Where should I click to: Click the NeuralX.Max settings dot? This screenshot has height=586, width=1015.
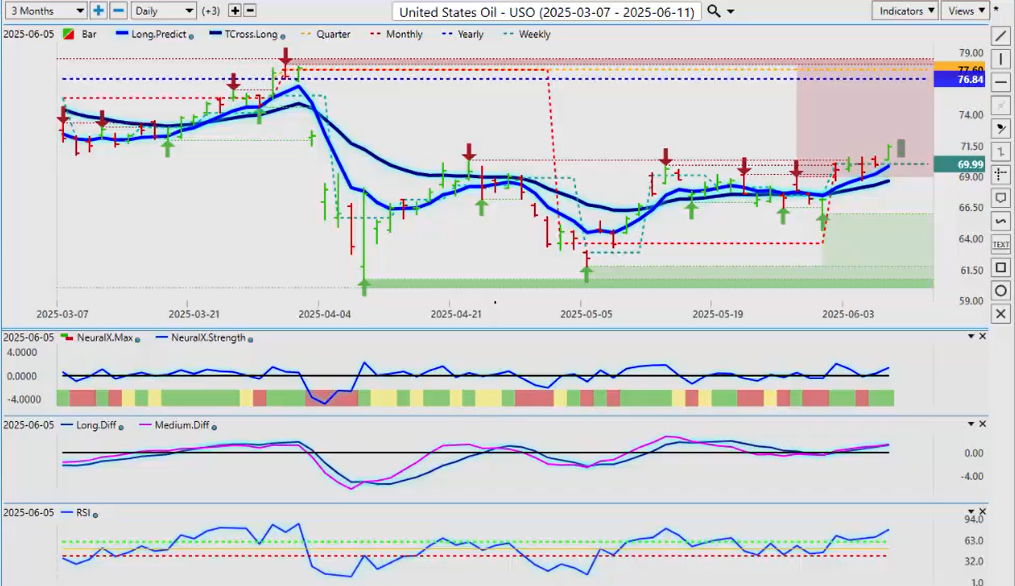[x=137, y=339]
